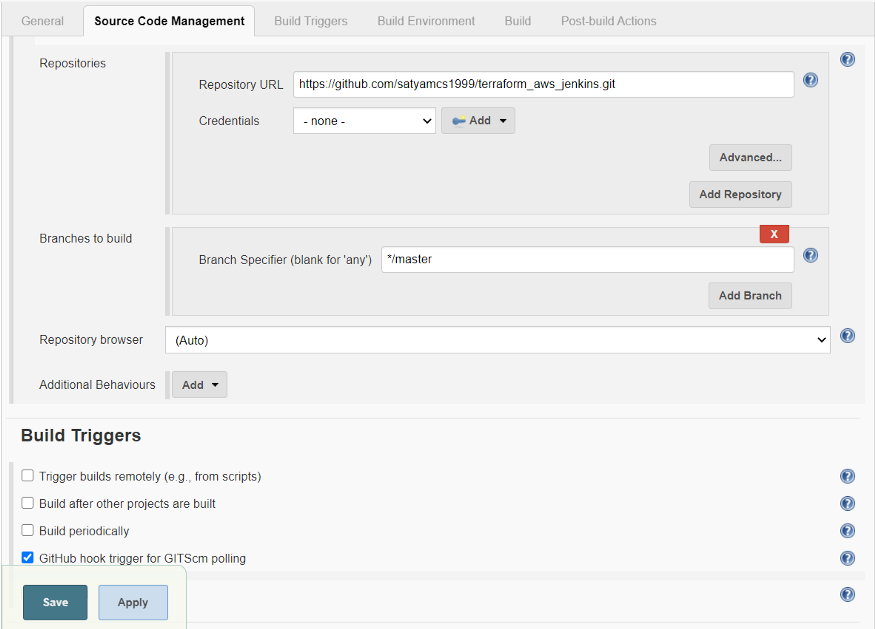Screen dimensions: 875x629
Task: Switch to the Post-build Actions tab
Action: pyautogui.click(x=608, y=21)
